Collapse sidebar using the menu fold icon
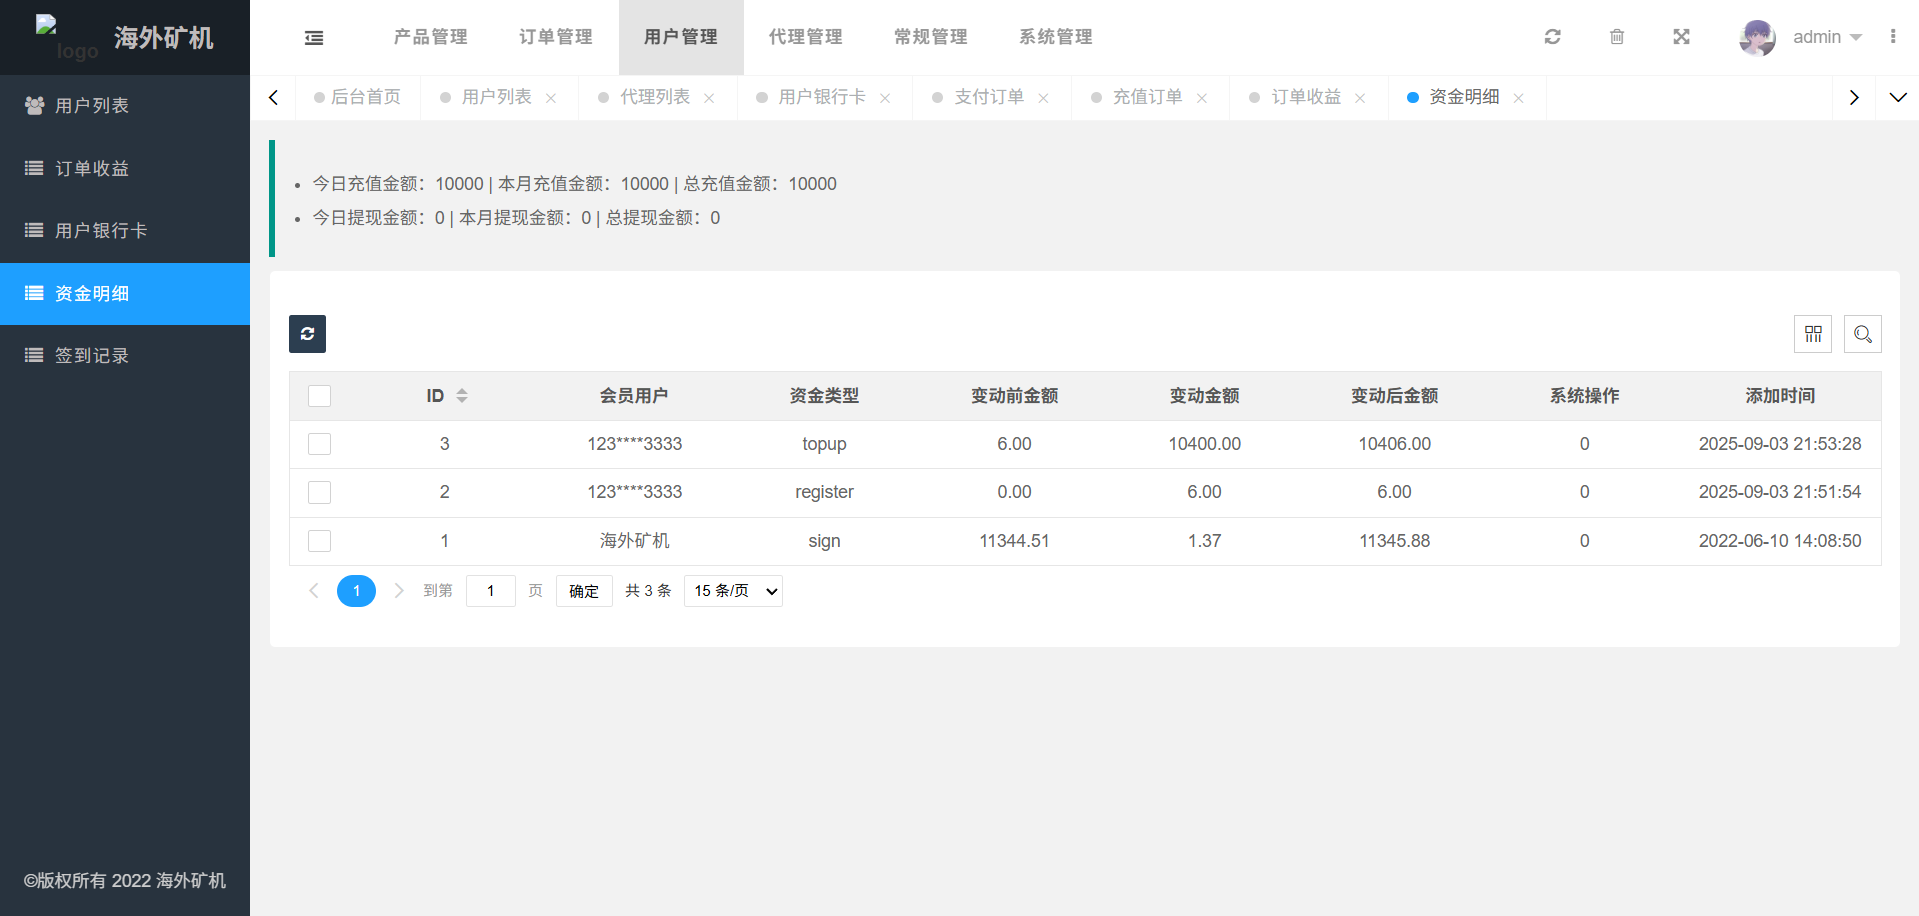Viewport: 1919px width, 916px height. [x=314, y=38]
